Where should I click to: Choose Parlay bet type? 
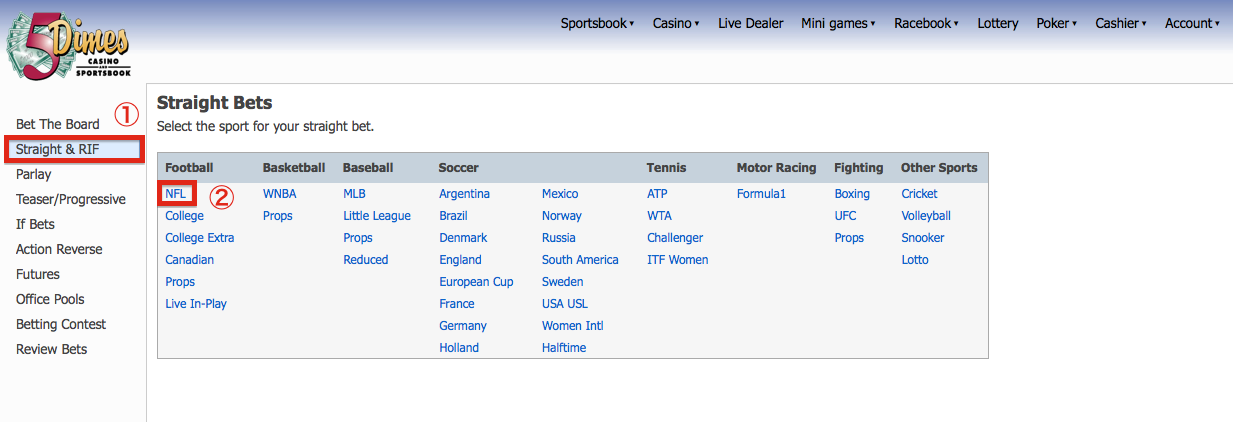coord(34,174)
